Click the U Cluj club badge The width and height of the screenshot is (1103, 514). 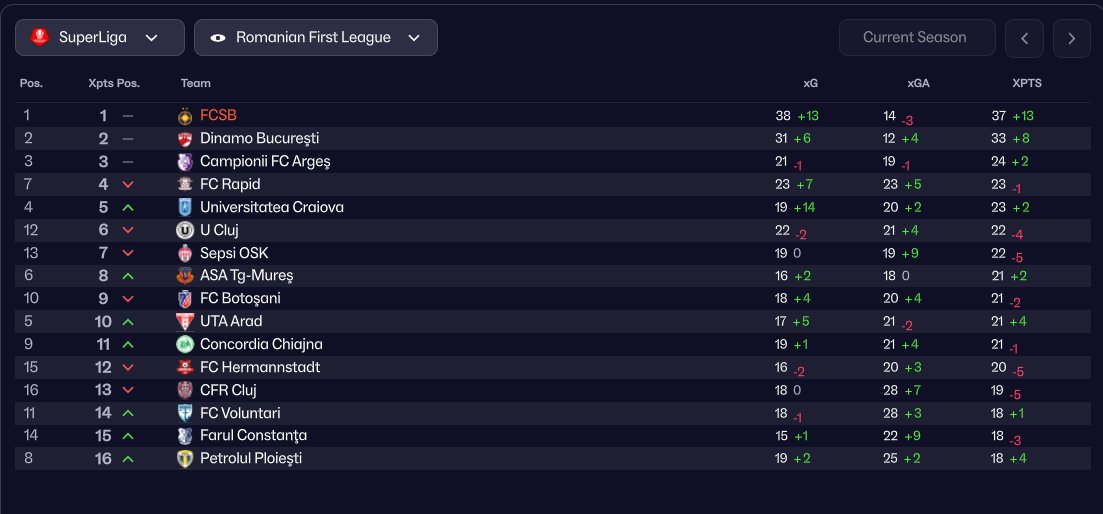pyautogui.click(x=184, y=231)
